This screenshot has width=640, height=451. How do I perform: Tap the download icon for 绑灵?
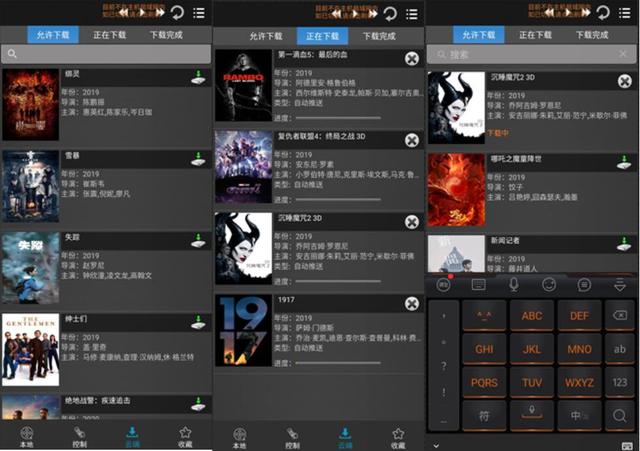[198, 77]
